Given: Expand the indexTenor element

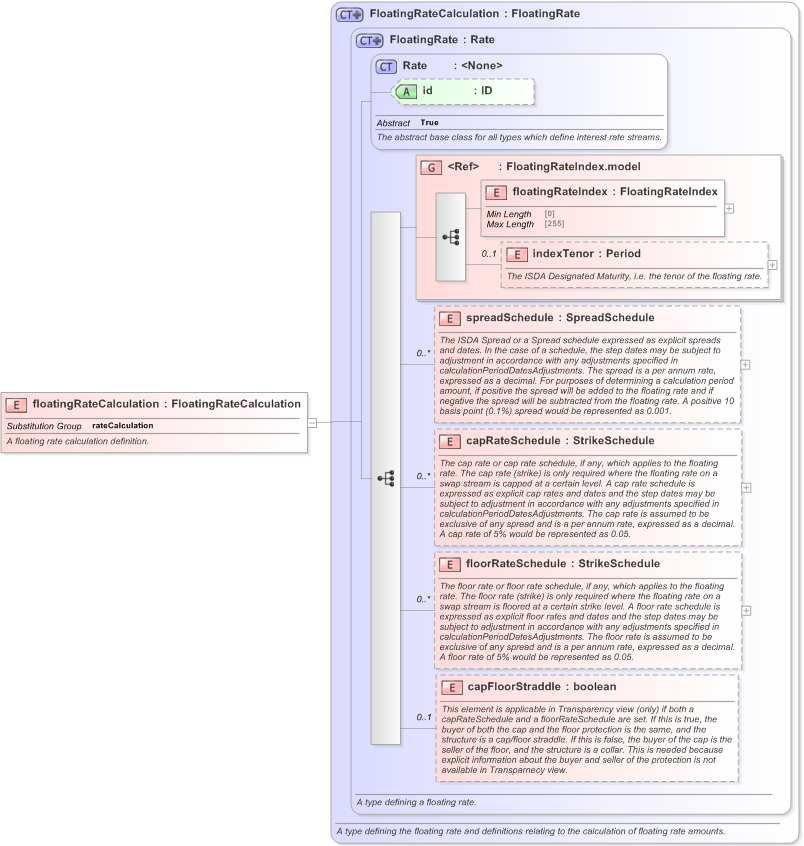Looking at the screenshot, I should click(773, 265).
